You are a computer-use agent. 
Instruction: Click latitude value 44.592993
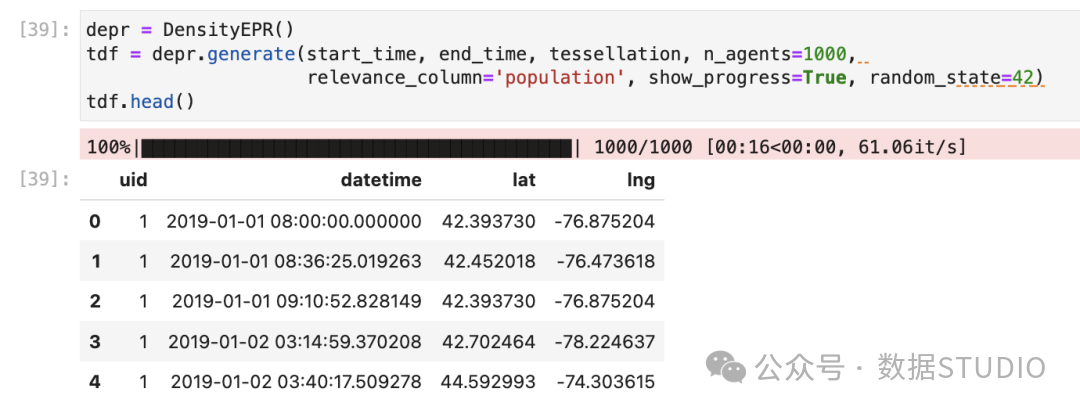coord(489,381)
